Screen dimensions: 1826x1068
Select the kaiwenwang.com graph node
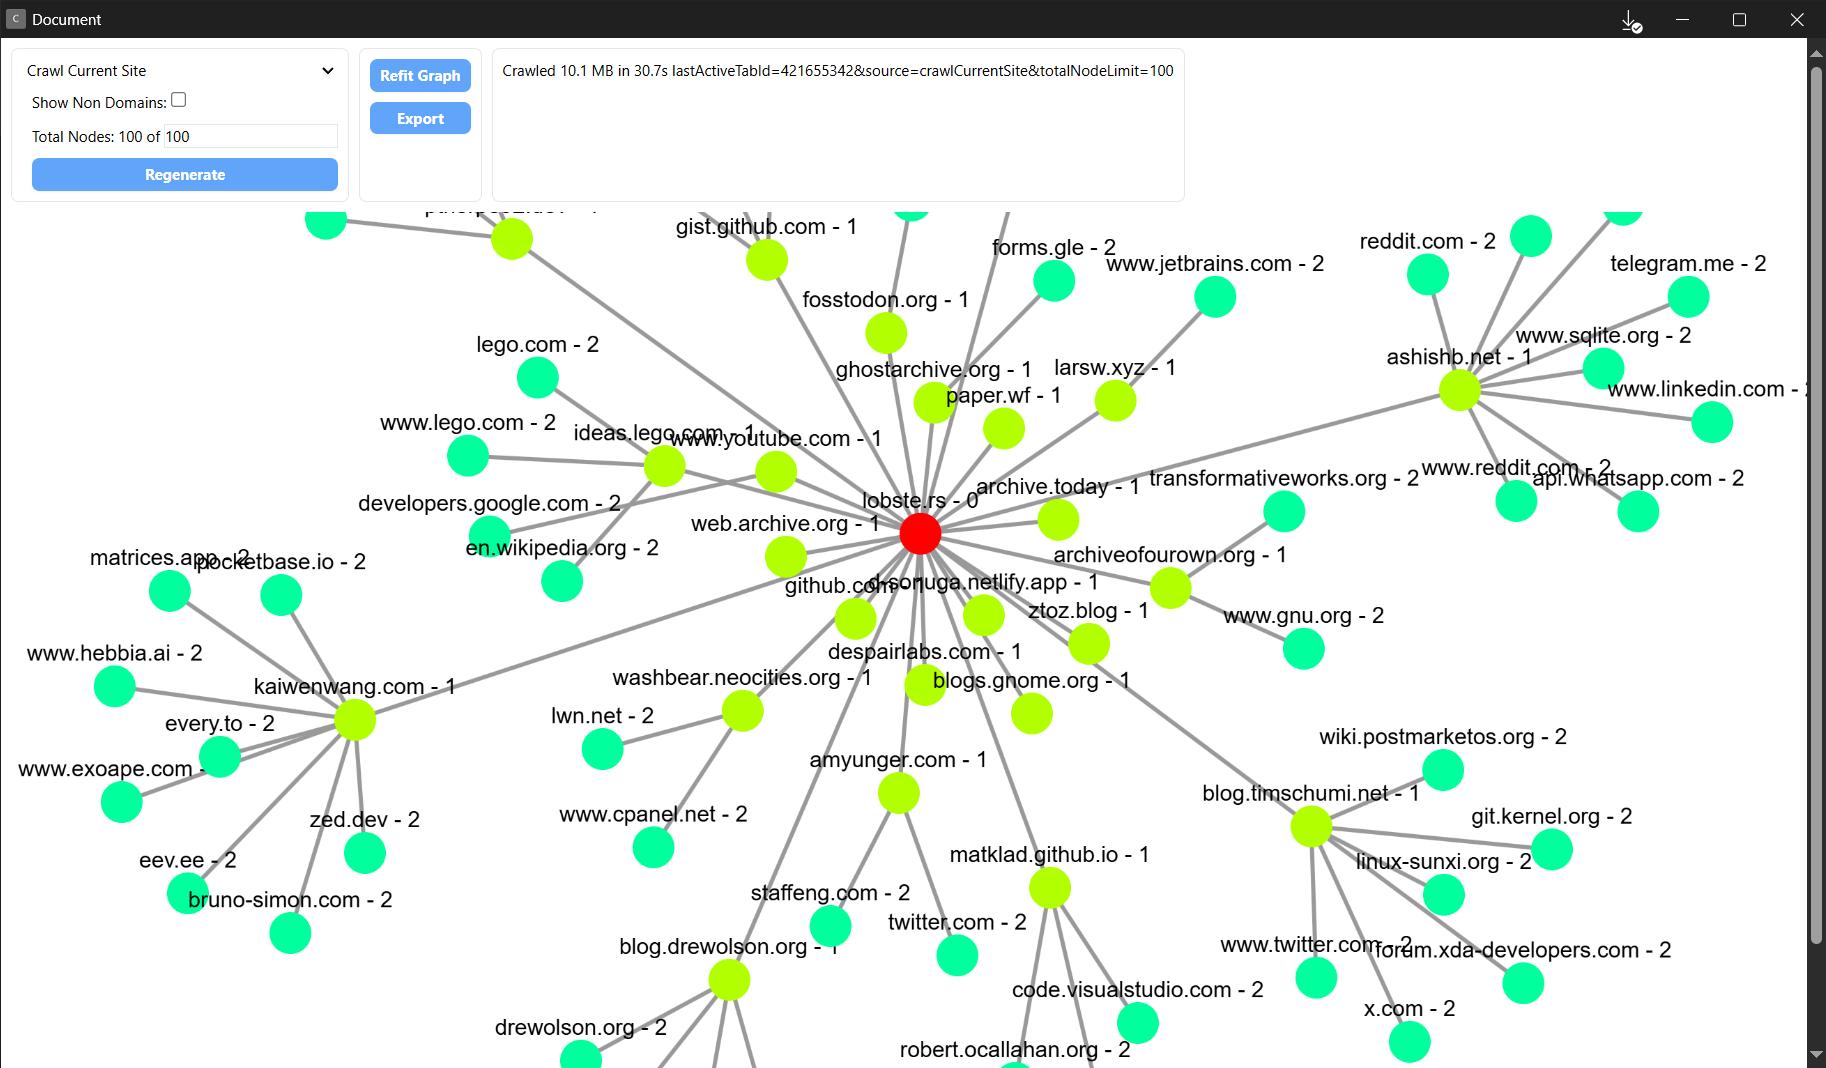pyautogui.click(x=355, y=720)
